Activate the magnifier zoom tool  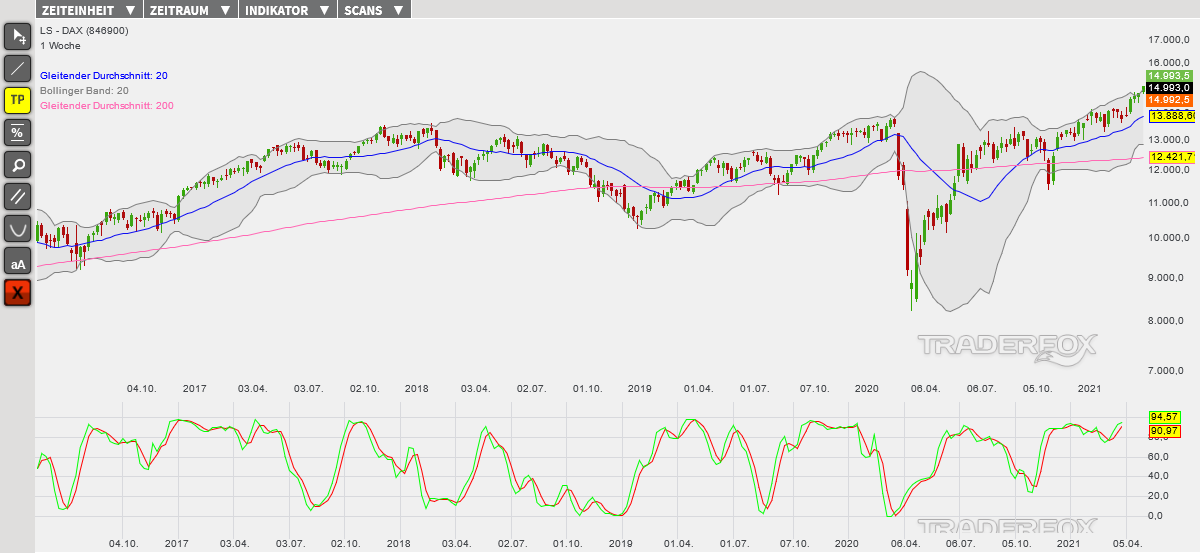[18, 164]
